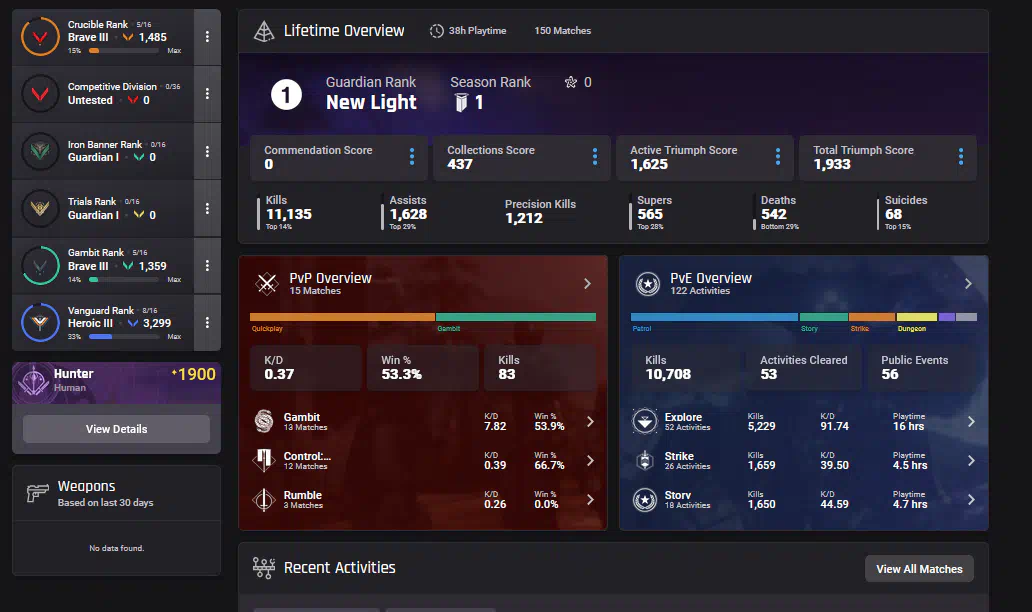Click the Crucible Rank progress bar
1032x612 pixels.
tap(124, 51)
